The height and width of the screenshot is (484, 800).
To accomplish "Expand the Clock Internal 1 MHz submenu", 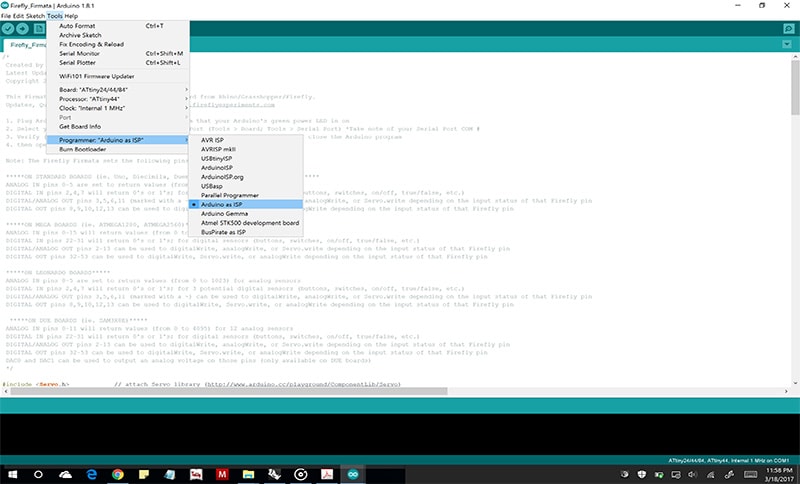I will click(118, 108).
